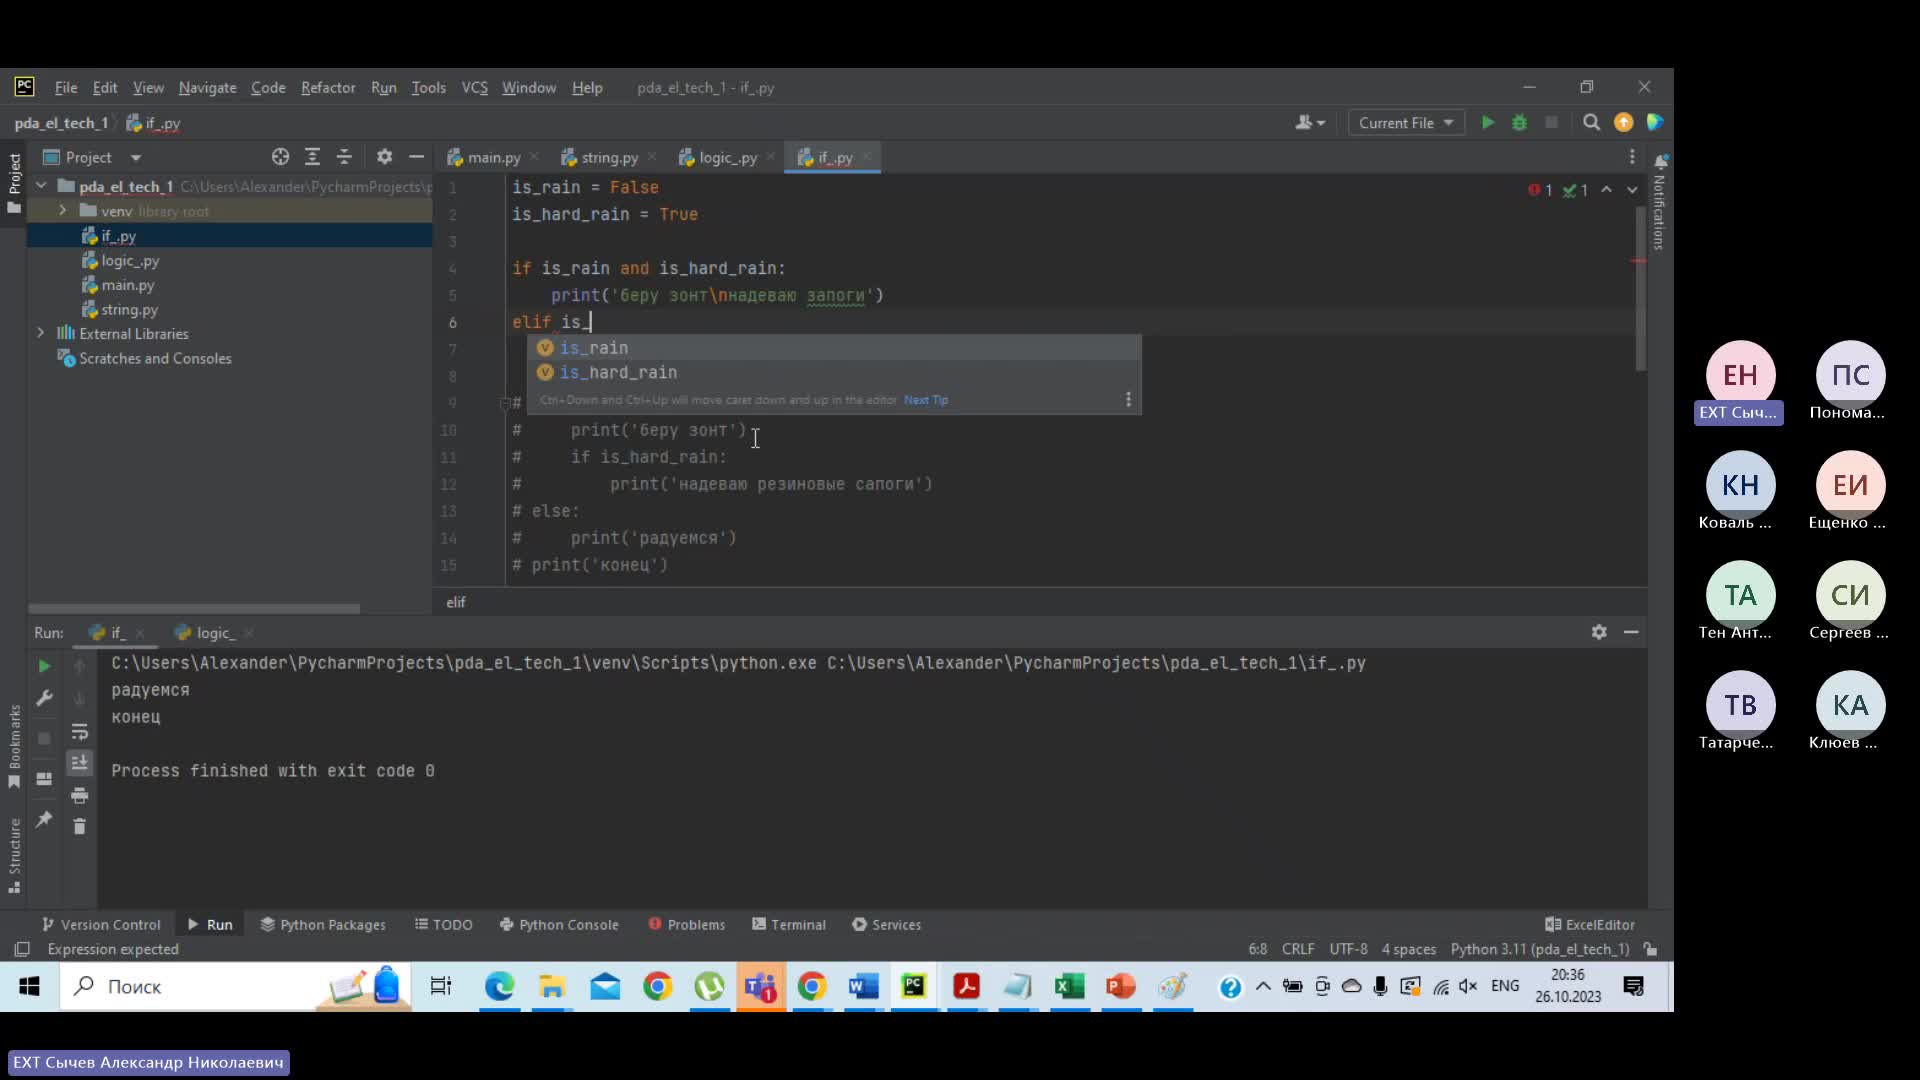
Task: Select string.py in project tree
Action: (x=129, y=310)
